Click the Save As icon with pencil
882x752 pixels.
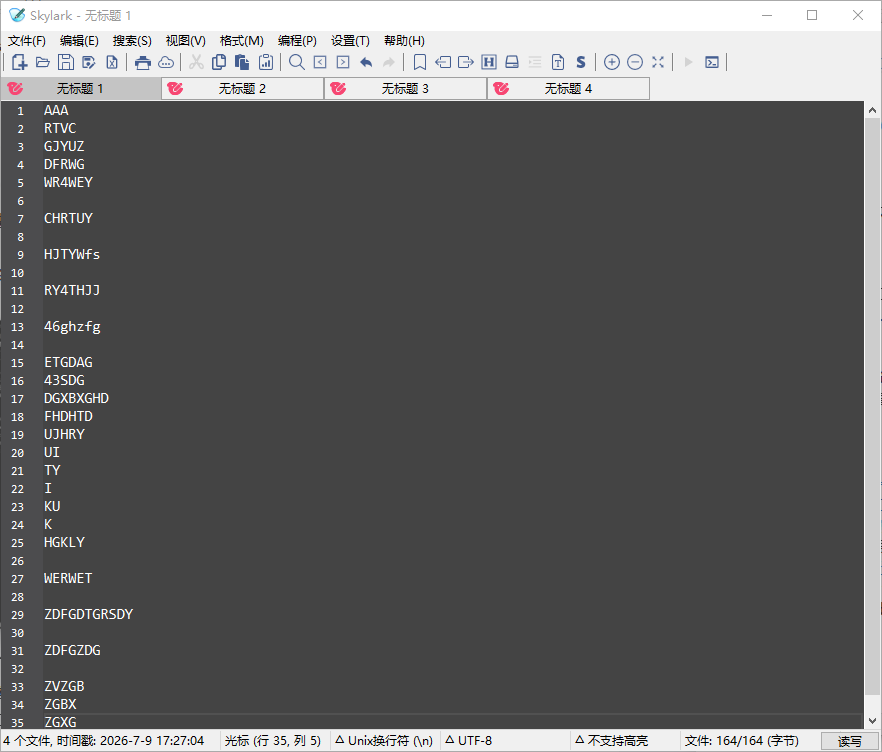pyautogui.click(x=89, y=62)
